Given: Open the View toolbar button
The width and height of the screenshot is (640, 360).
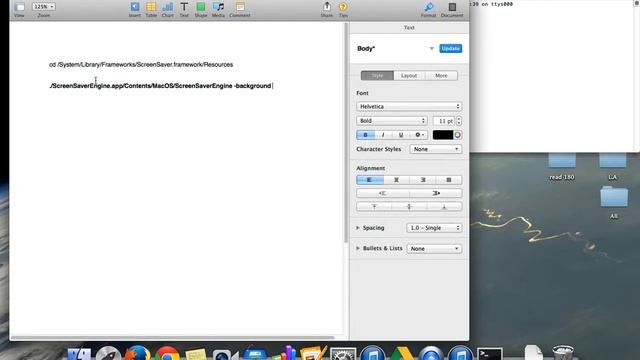Looking at the screenshot, I should (19, 9).
